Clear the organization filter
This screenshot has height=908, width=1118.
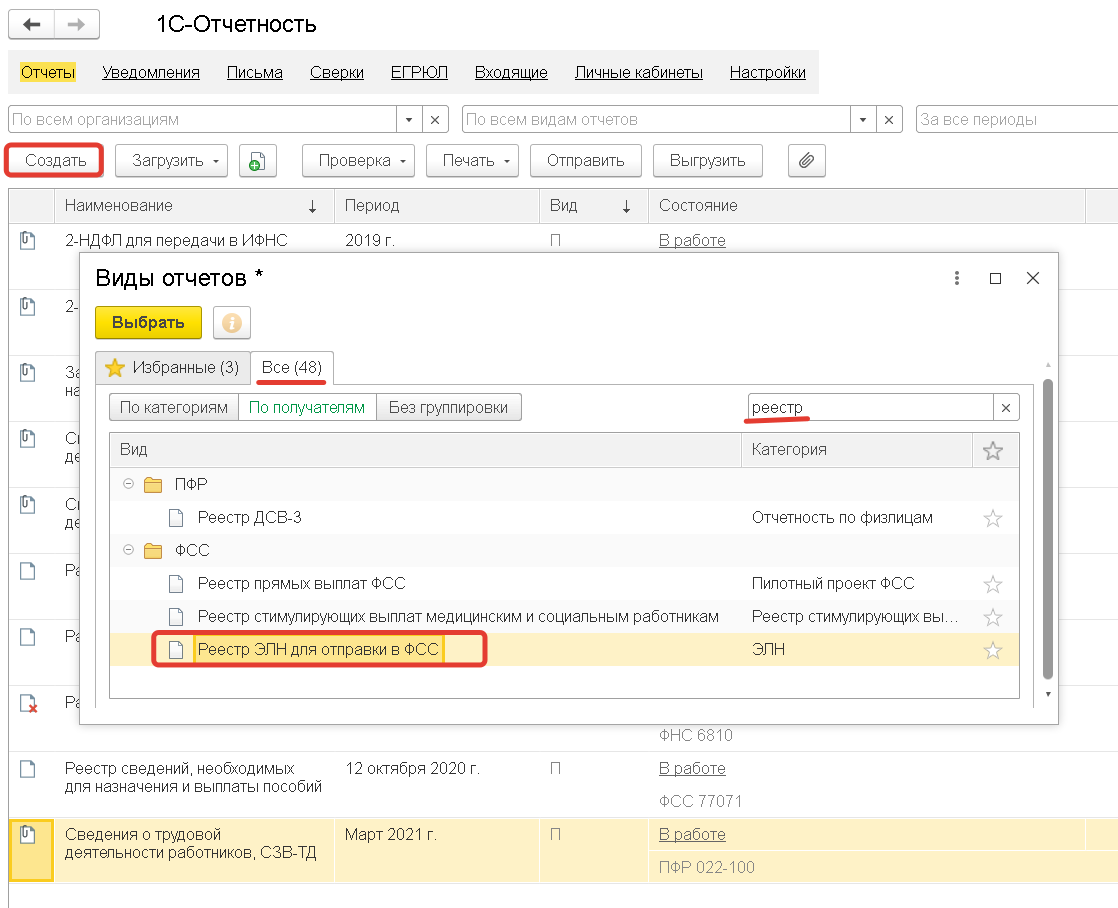coord(435,120)
